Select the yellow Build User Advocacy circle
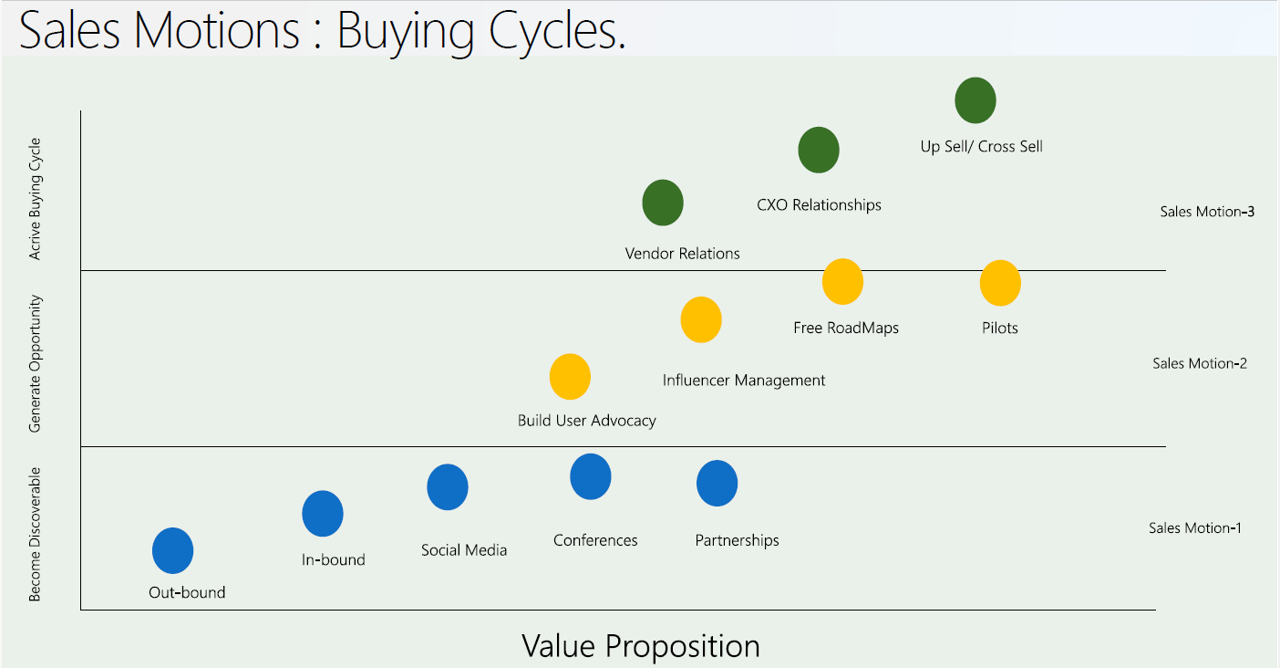The width and height of the screenshot is (1280, 668). click(x=570, y=377)
